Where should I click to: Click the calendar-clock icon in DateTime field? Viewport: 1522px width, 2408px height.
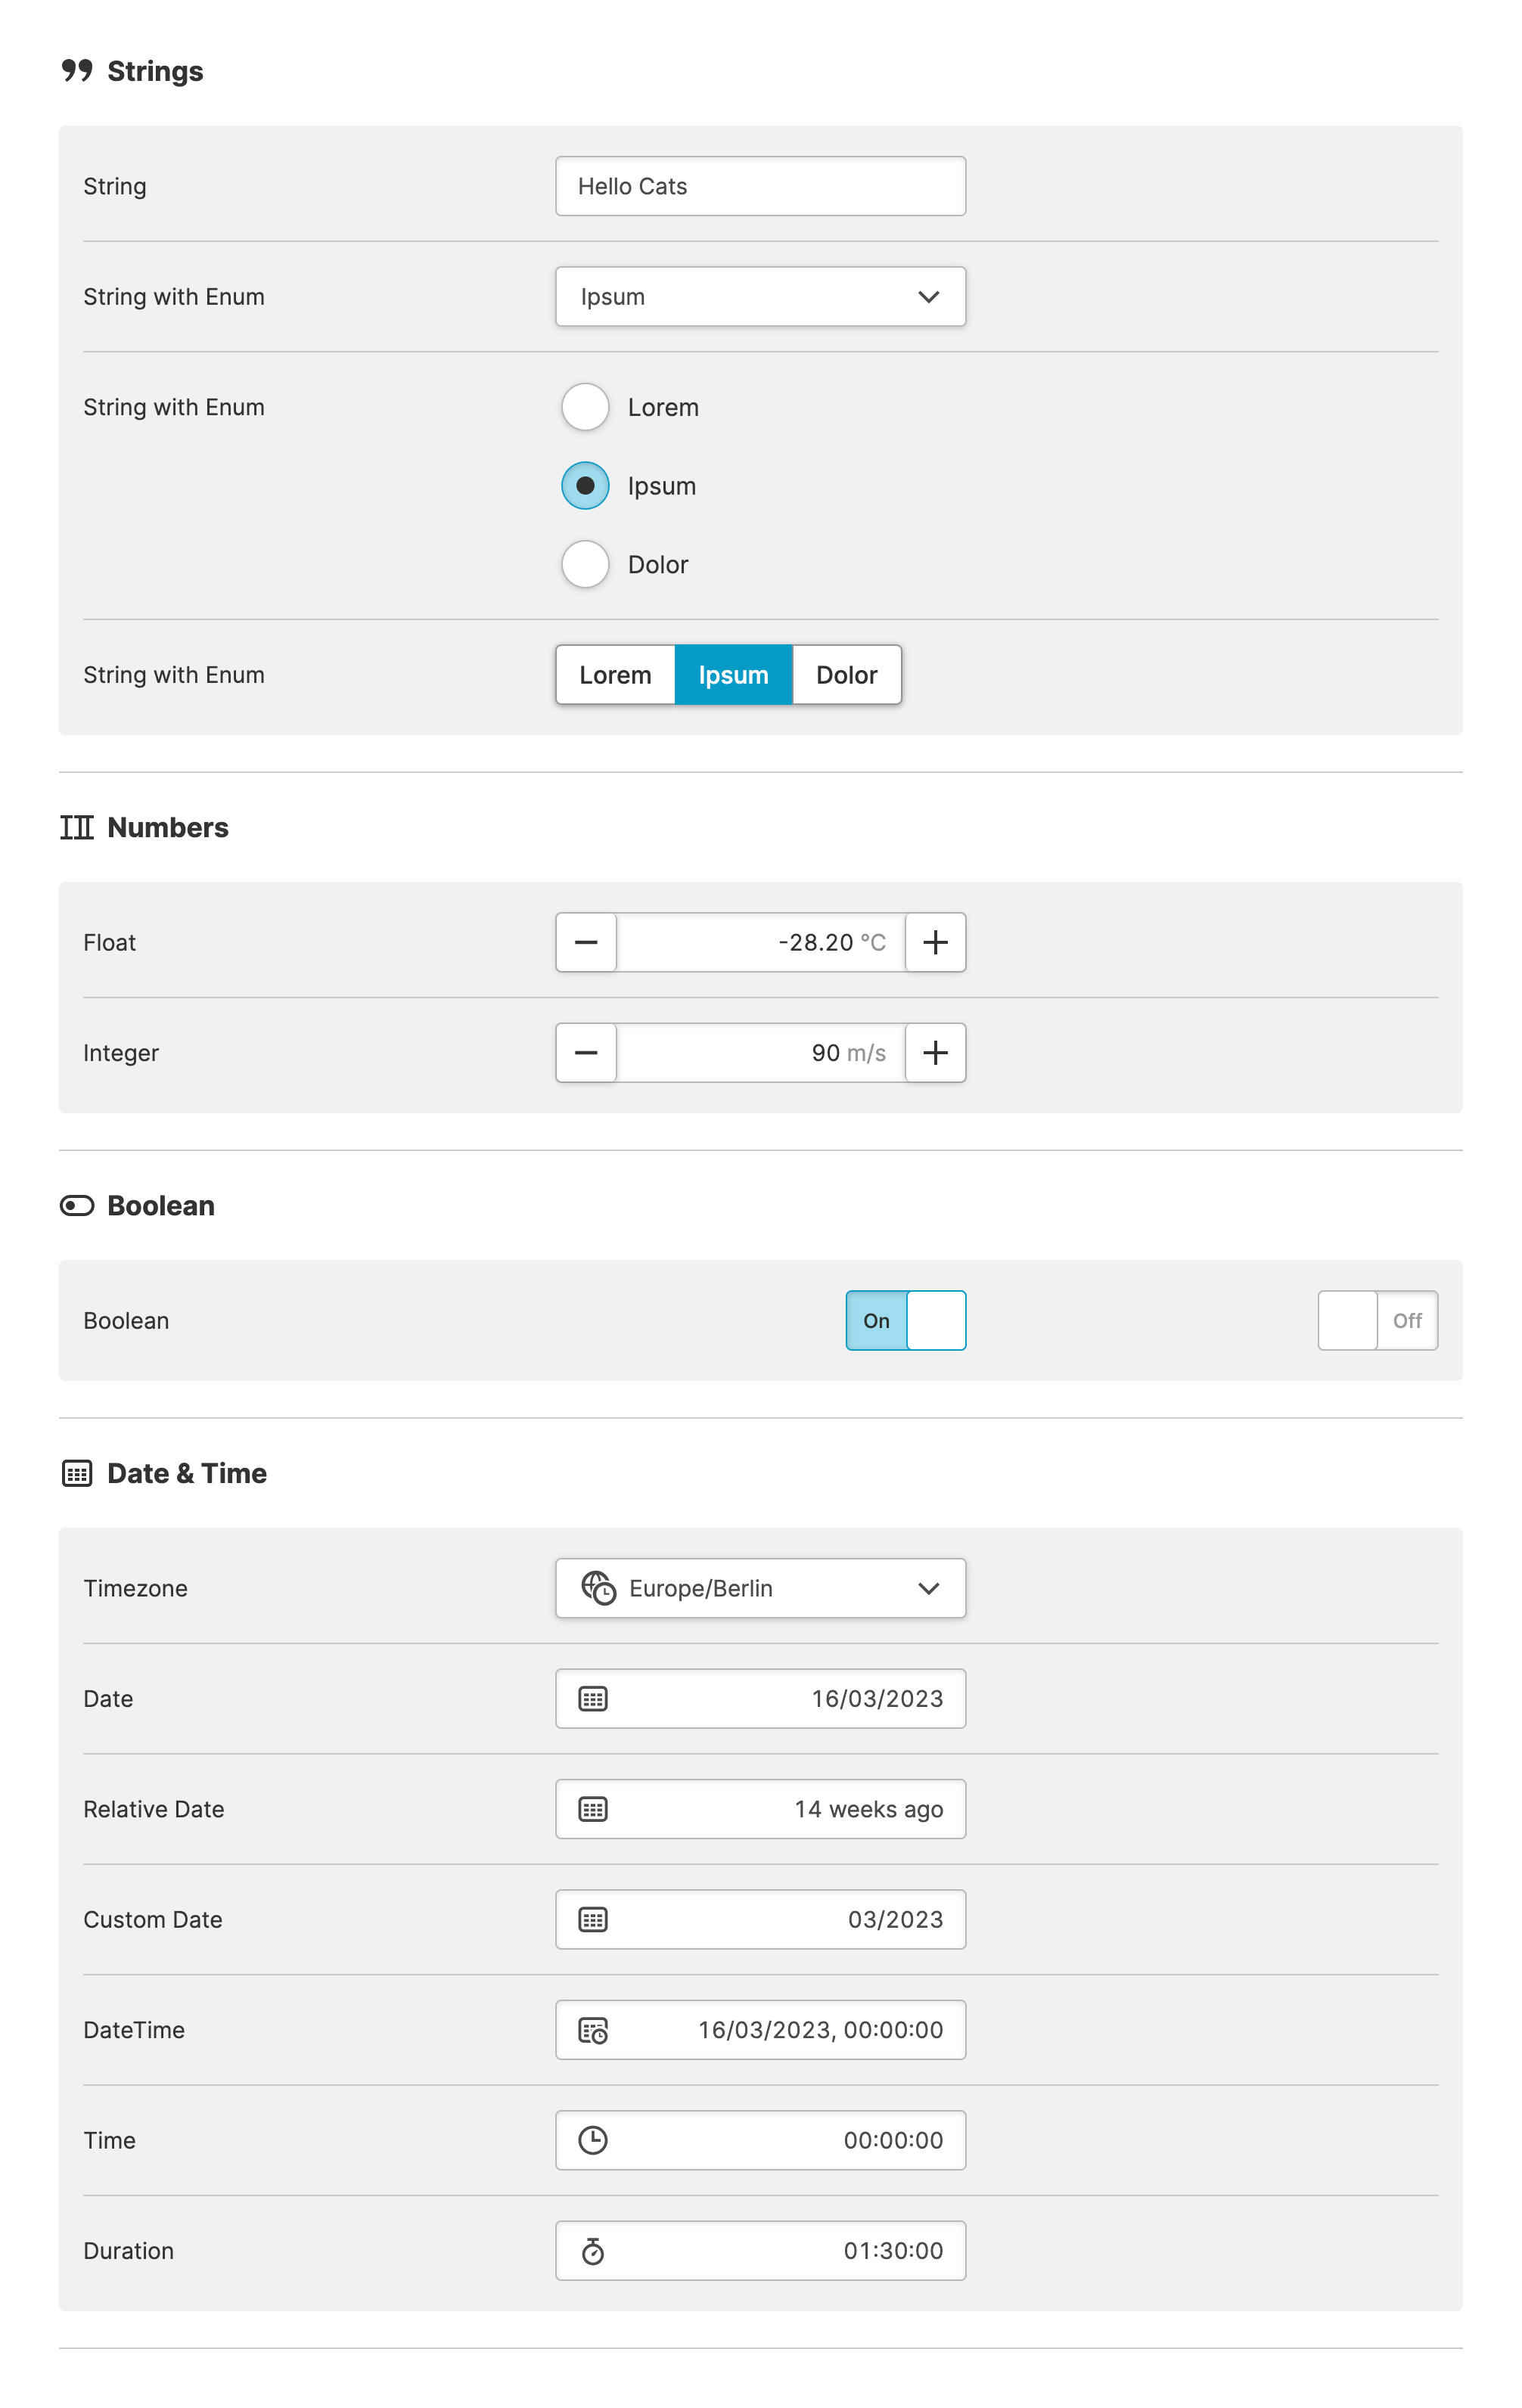pyautogui.click(x=593, y=2030)
